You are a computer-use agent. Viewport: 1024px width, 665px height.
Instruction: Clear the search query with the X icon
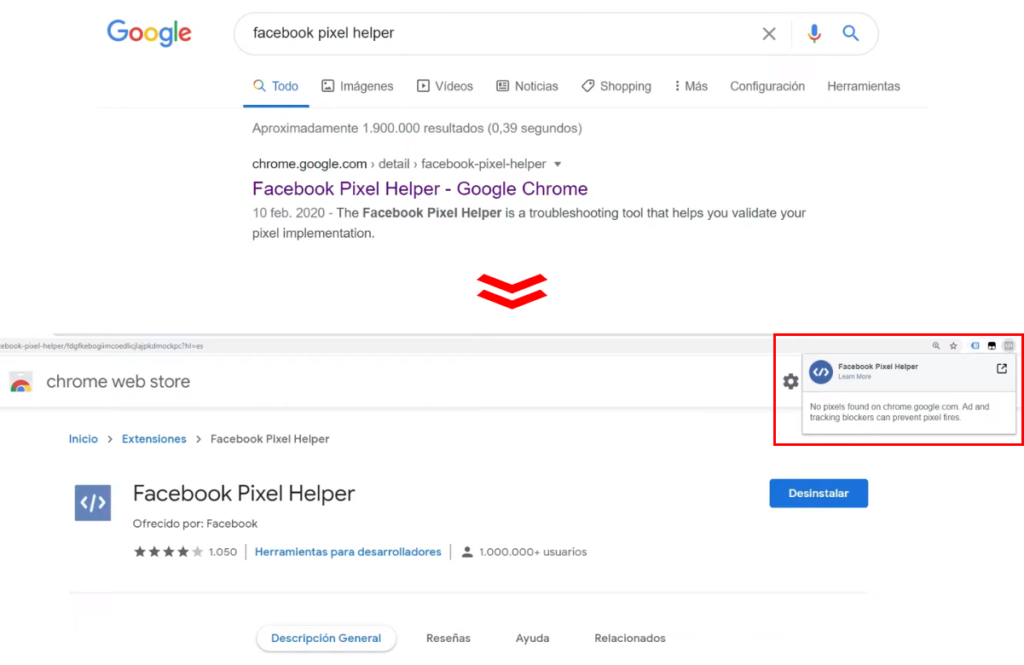pos(769,33)
